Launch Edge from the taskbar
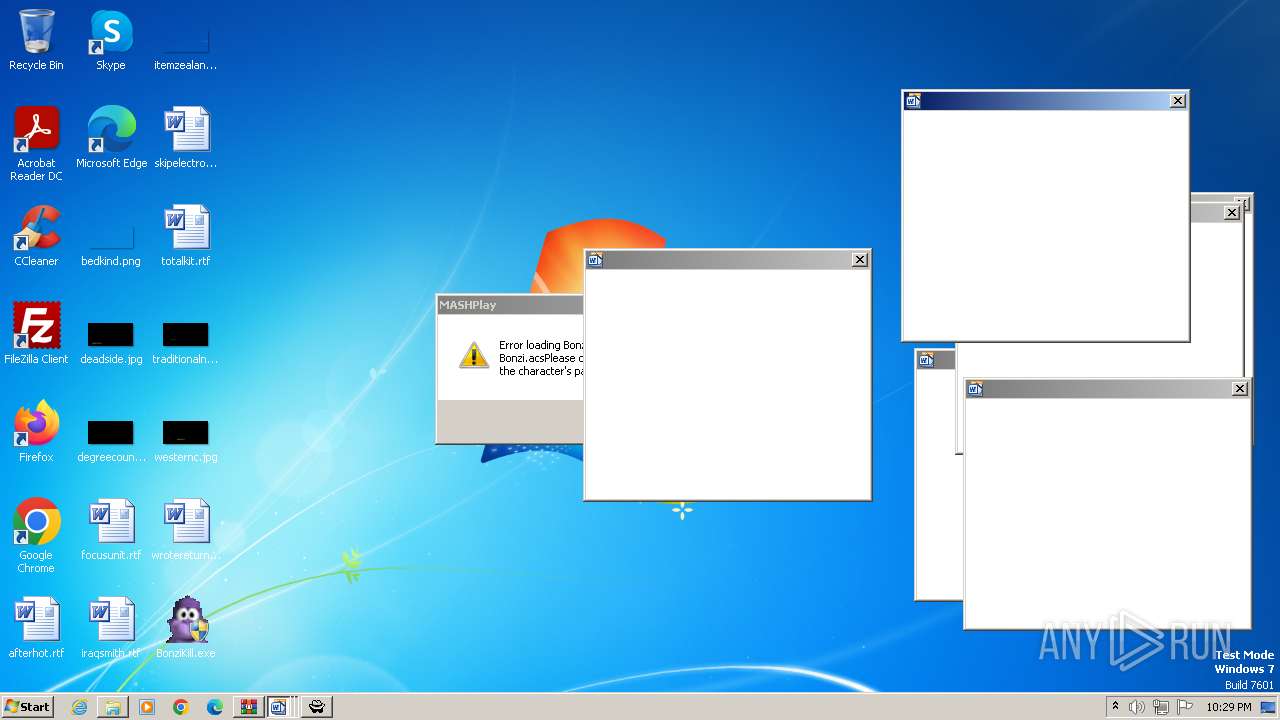 (x=215, y=707)
